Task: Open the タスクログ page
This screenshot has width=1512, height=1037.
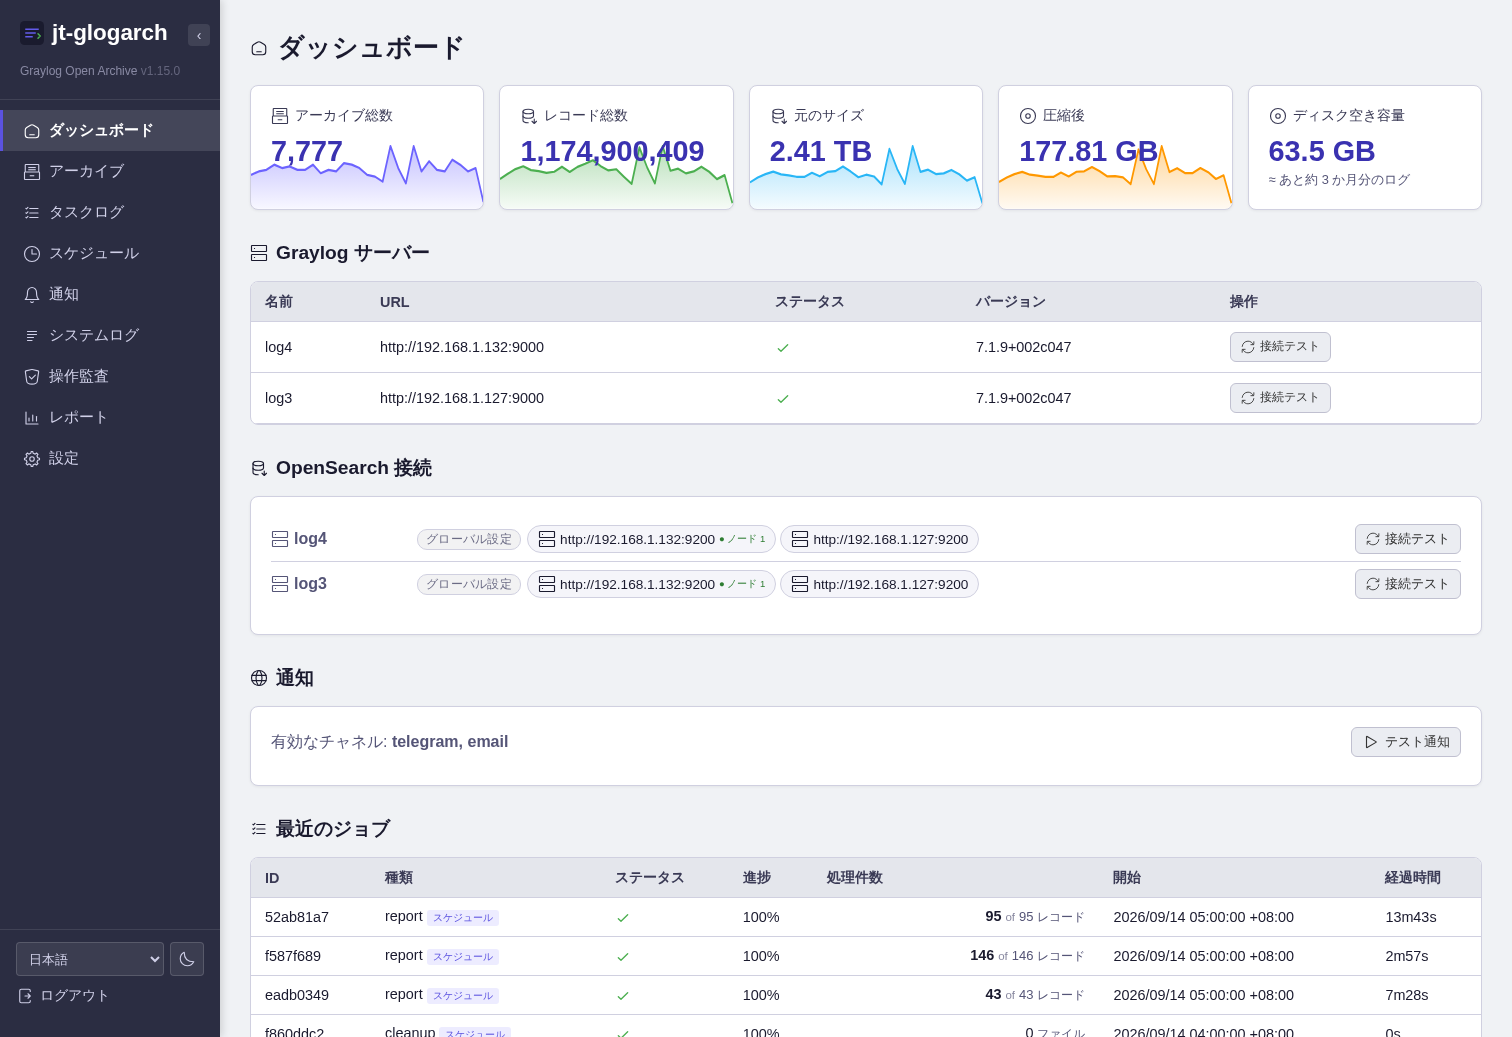Action: [110, 213]
